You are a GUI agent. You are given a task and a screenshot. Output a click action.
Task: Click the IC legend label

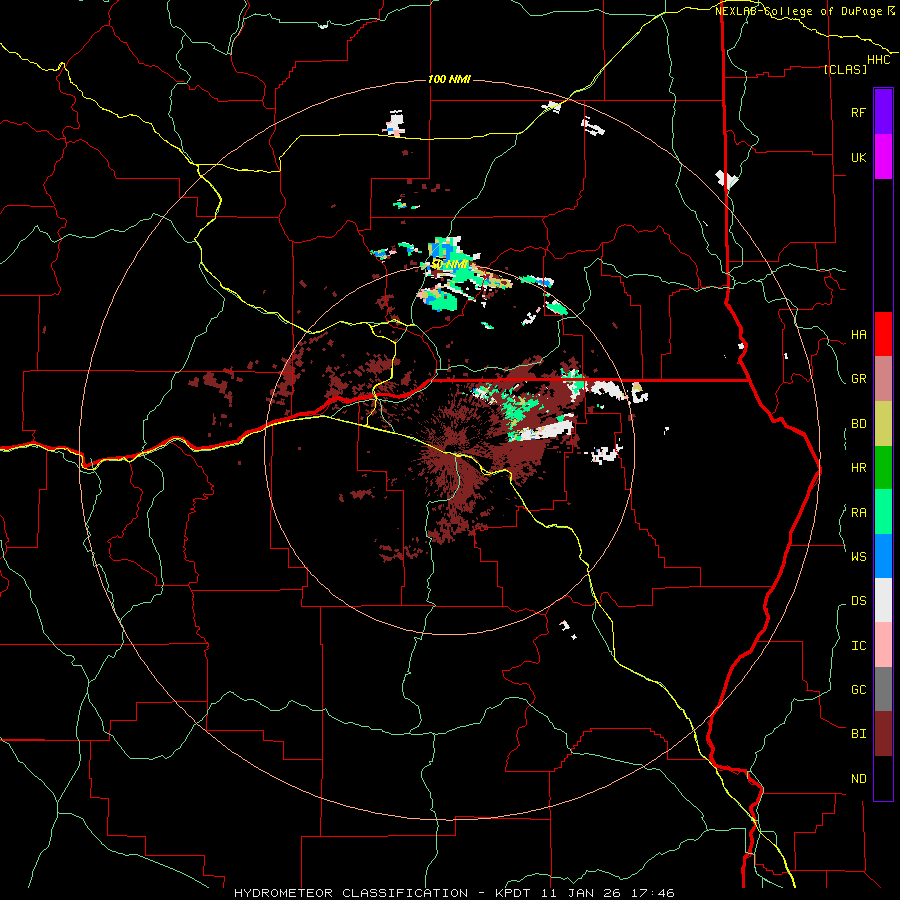pos(858,646)
